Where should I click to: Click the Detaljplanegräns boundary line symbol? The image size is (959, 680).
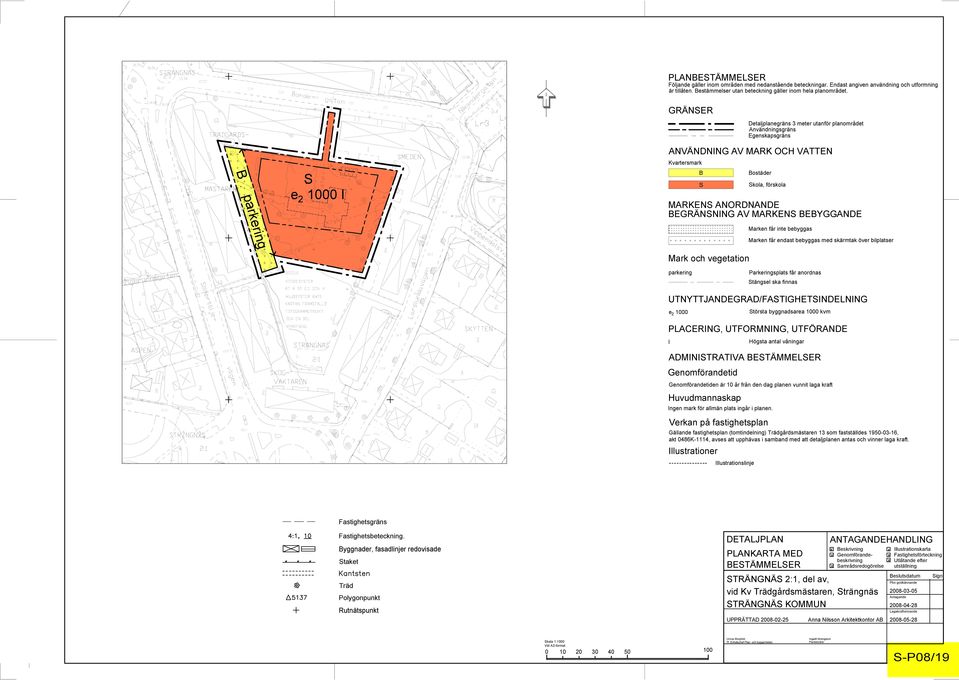(700, 124)
